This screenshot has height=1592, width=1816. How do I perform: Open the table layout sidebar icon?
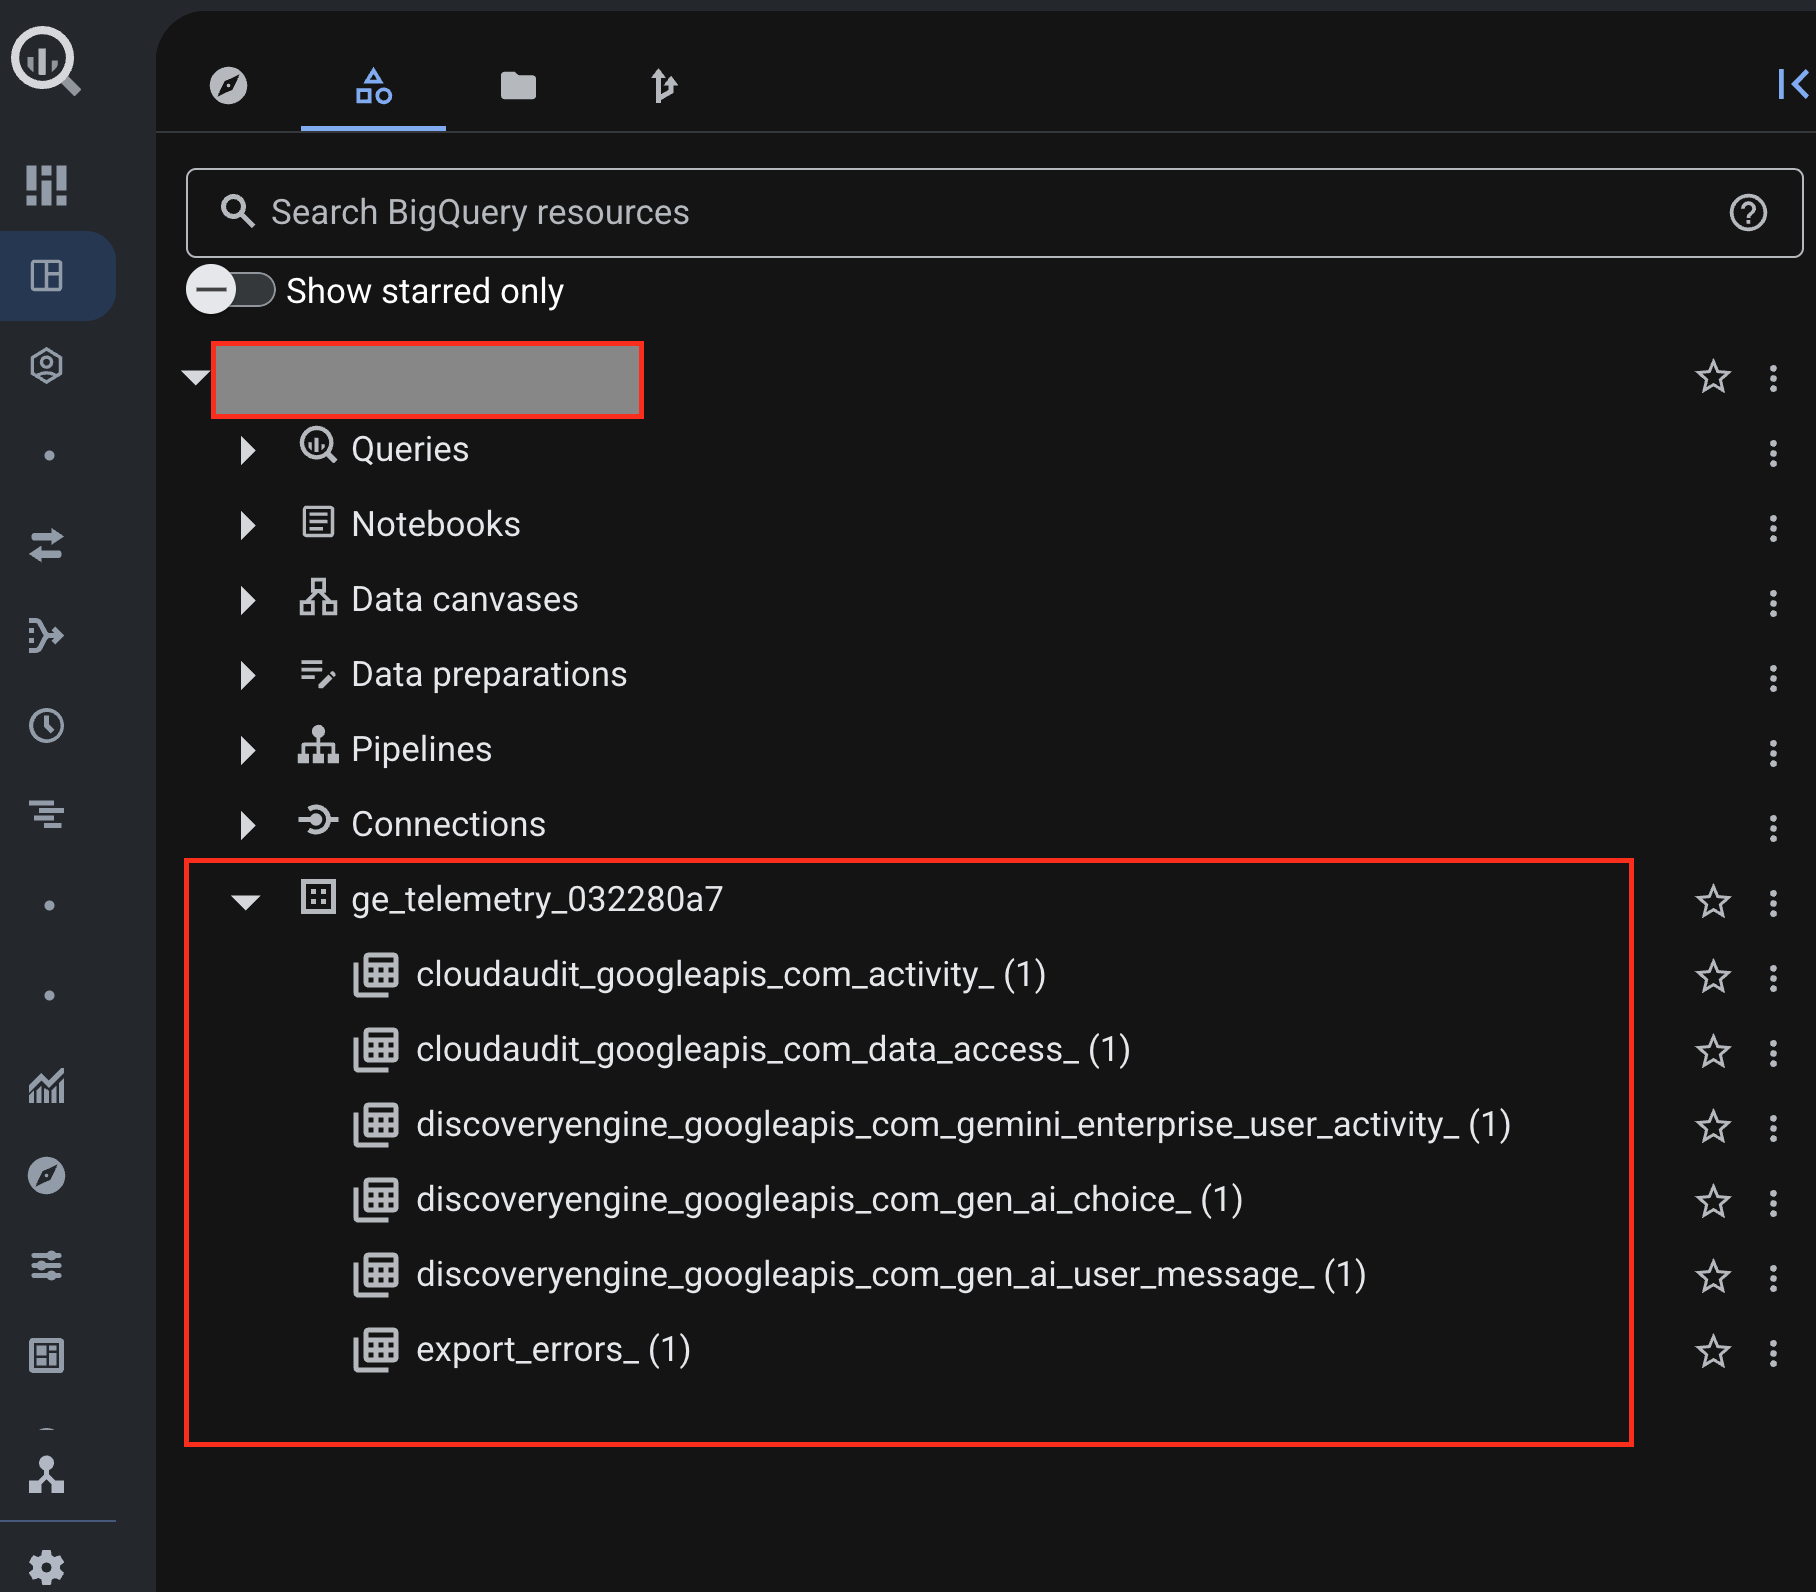pyautogui.click(x=46, y=1355)
